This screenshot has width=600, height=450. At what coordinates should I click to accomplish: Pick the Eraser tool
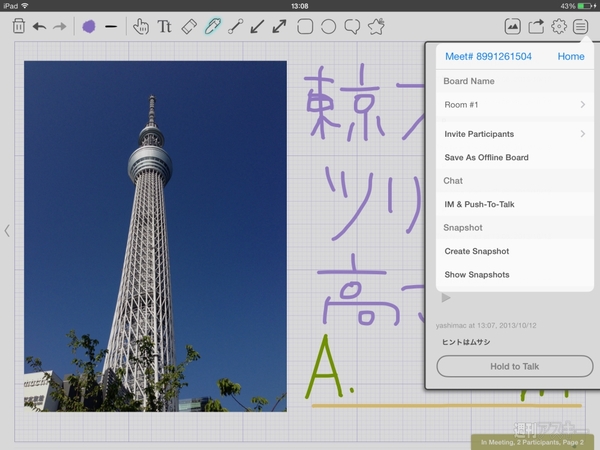[189, 26]
